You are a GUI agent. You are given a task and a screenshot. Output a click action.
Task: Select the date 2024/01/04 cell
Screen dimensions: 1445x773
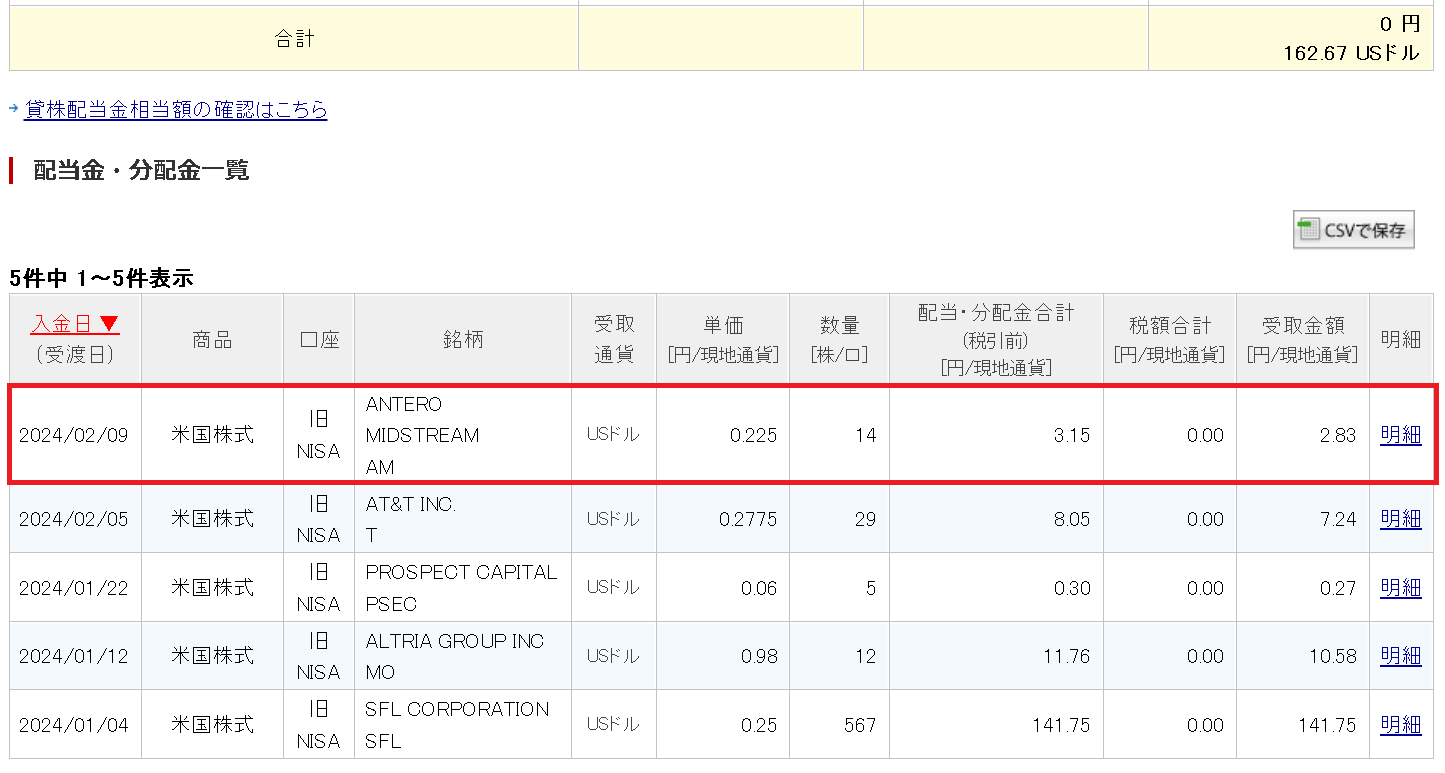coord(75,725)
